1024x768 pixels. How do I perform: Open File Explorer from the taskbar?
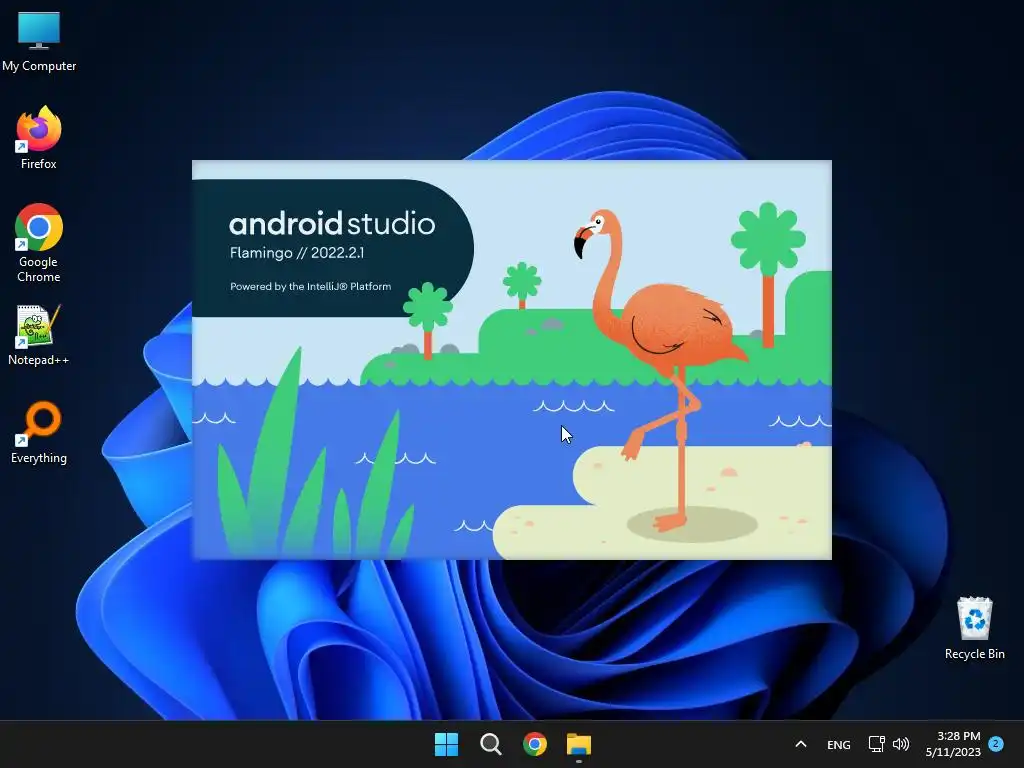(x=579, y=744)
